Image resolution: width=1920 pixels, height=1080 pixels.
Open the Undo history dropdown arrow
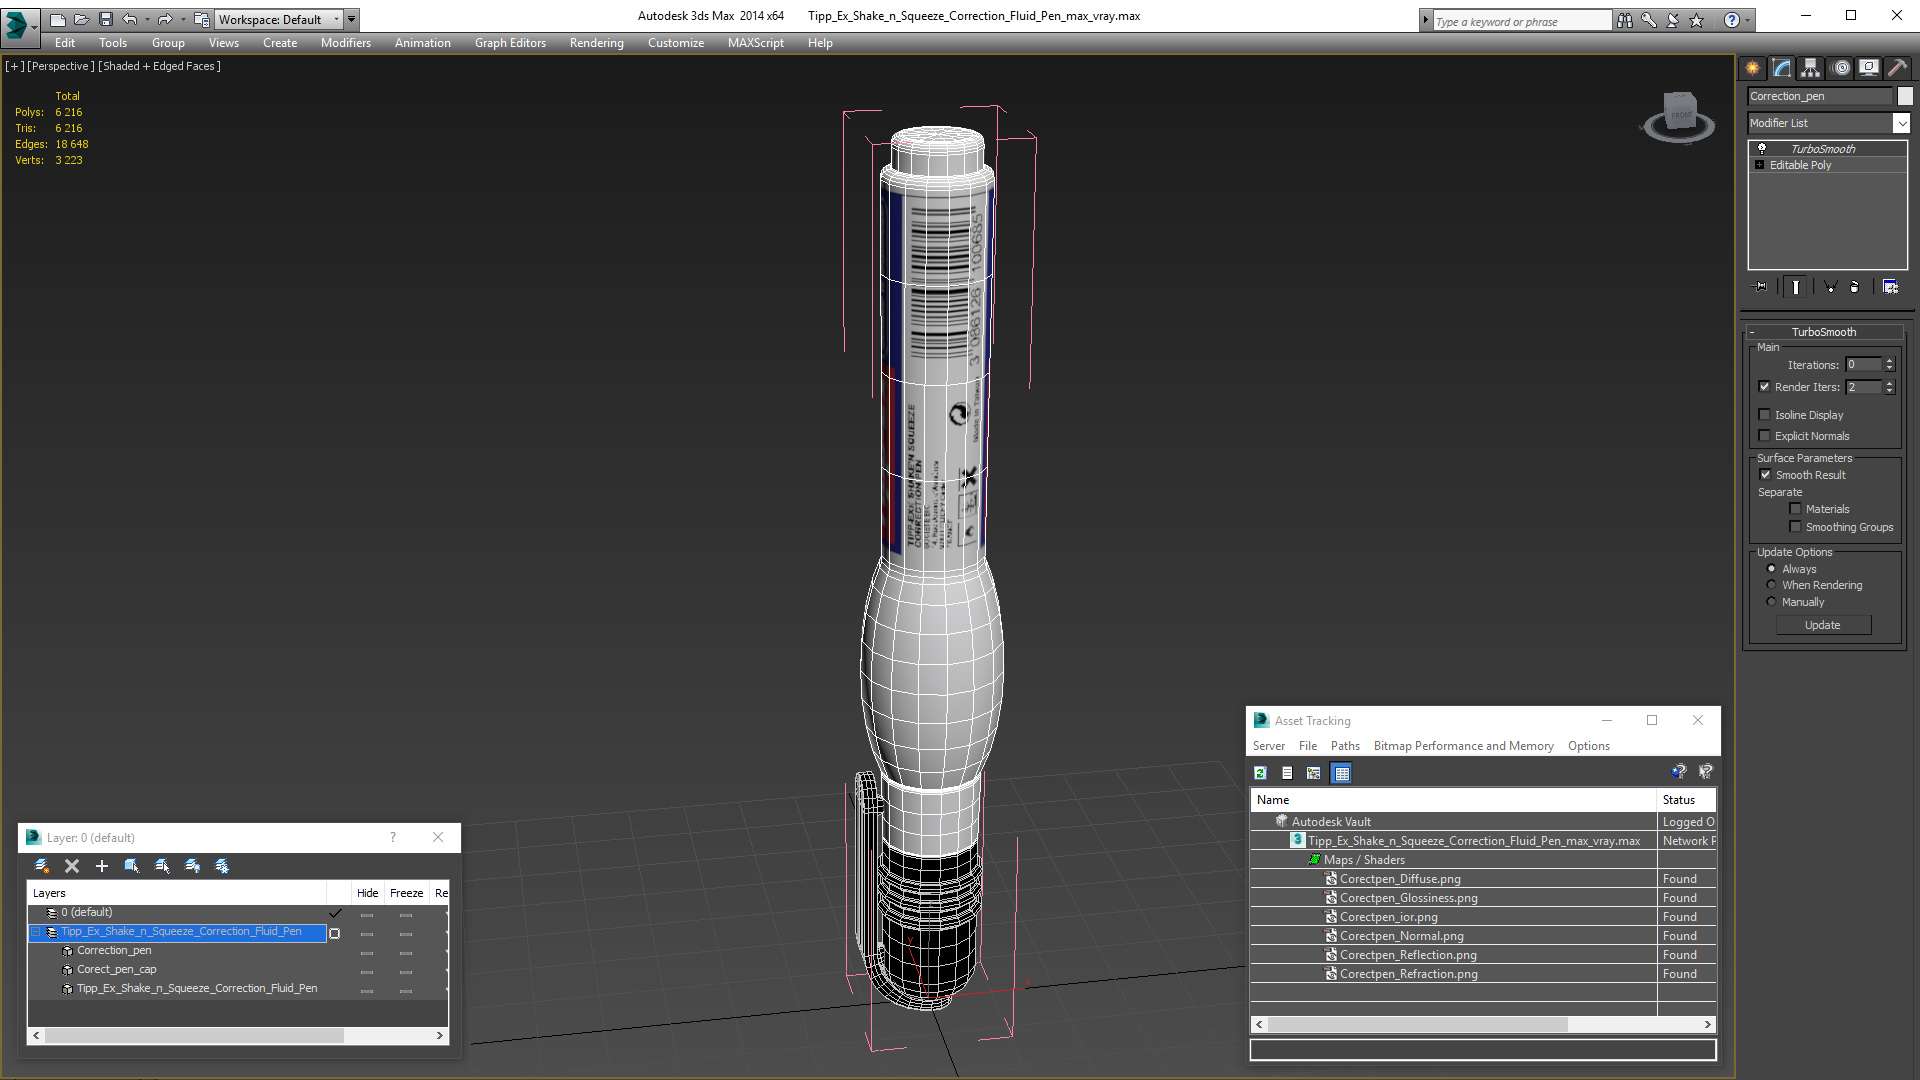click(x=147, y=19)
